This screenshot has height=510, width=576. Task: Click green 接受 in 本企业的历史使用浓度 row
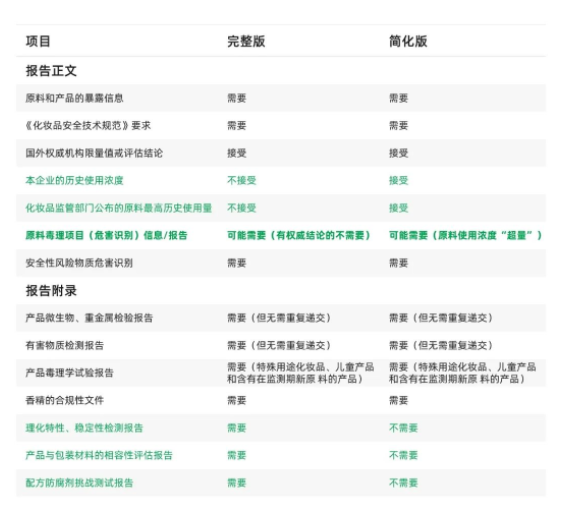[399, 180]
